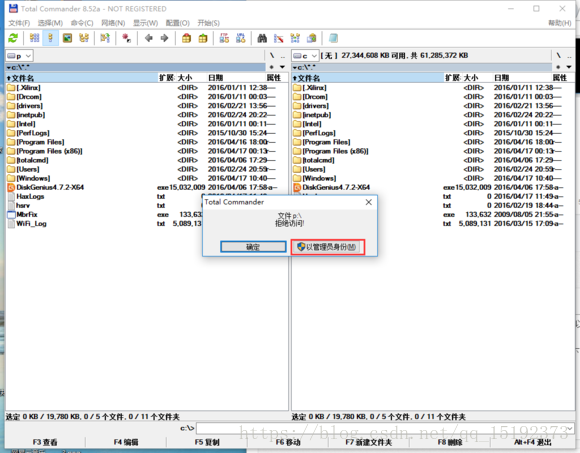Switch to brief file-names-only view icon
The height and width of the screenshot is (453, 580).
pyautogui.click(x=34, y=38)
